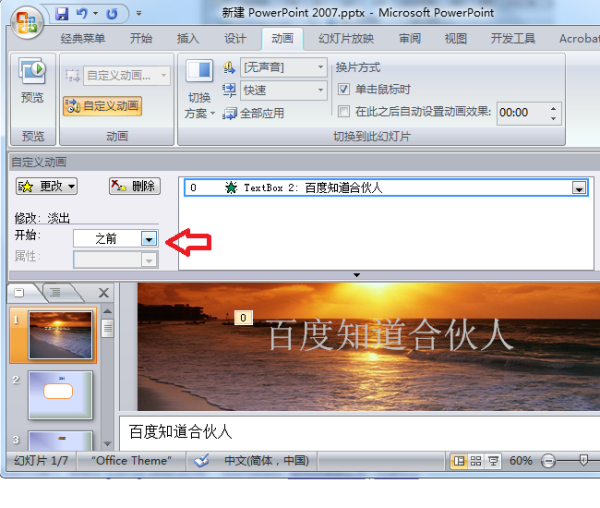Switch to slide sorter view
600x508 pixels.
tap(476, 461)
